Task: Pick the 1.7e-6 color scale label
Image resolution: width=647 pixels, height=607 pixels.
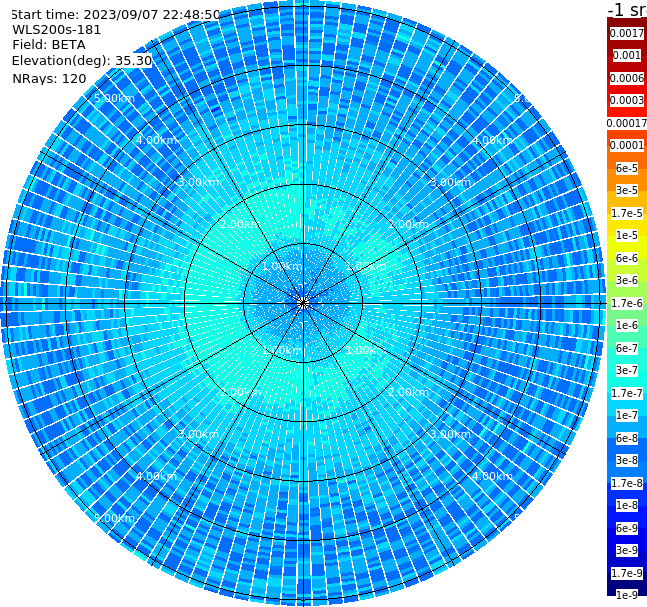Action: point(627,303)
